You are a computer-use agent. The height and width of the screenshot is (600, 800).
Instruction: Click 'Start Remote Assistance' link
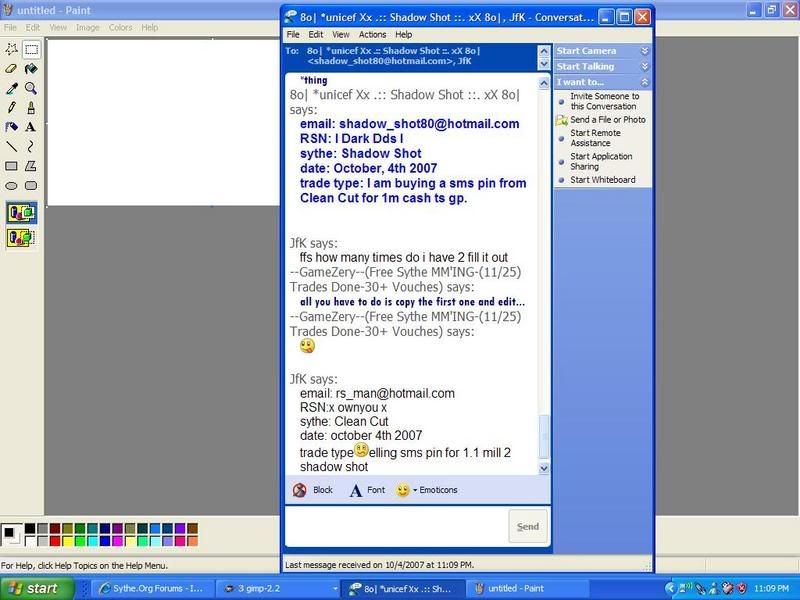[x=595, y=138]
